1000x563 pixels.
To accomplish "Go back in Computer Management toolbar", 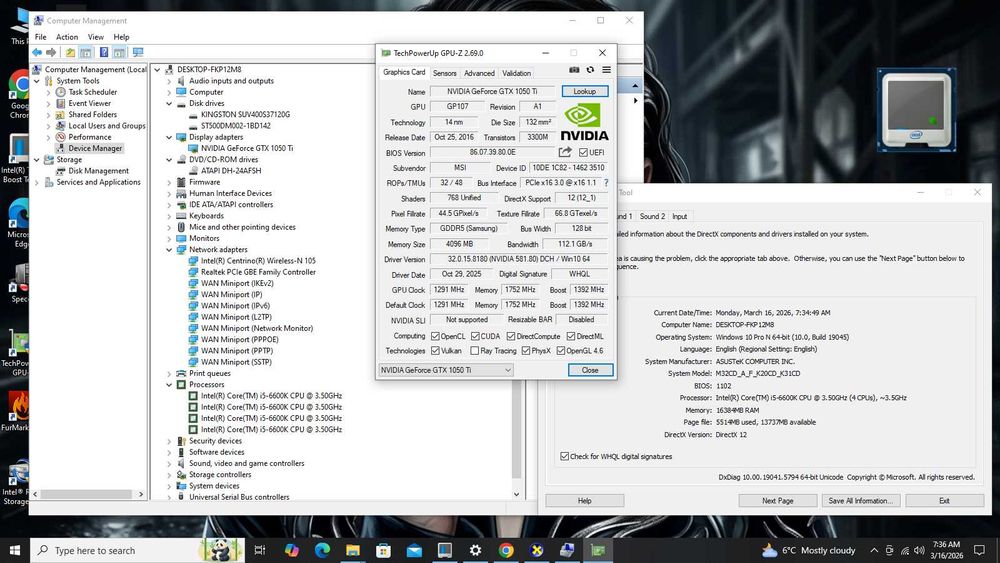I will pos(37,52).
